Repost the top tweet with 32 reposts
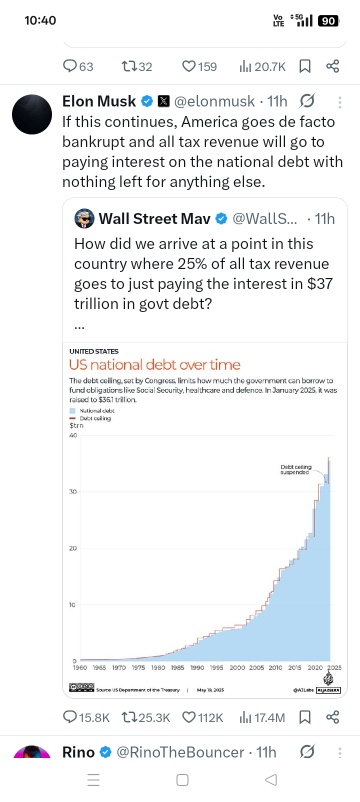Viewport: 360px width, 802px height. pos(137,66)
